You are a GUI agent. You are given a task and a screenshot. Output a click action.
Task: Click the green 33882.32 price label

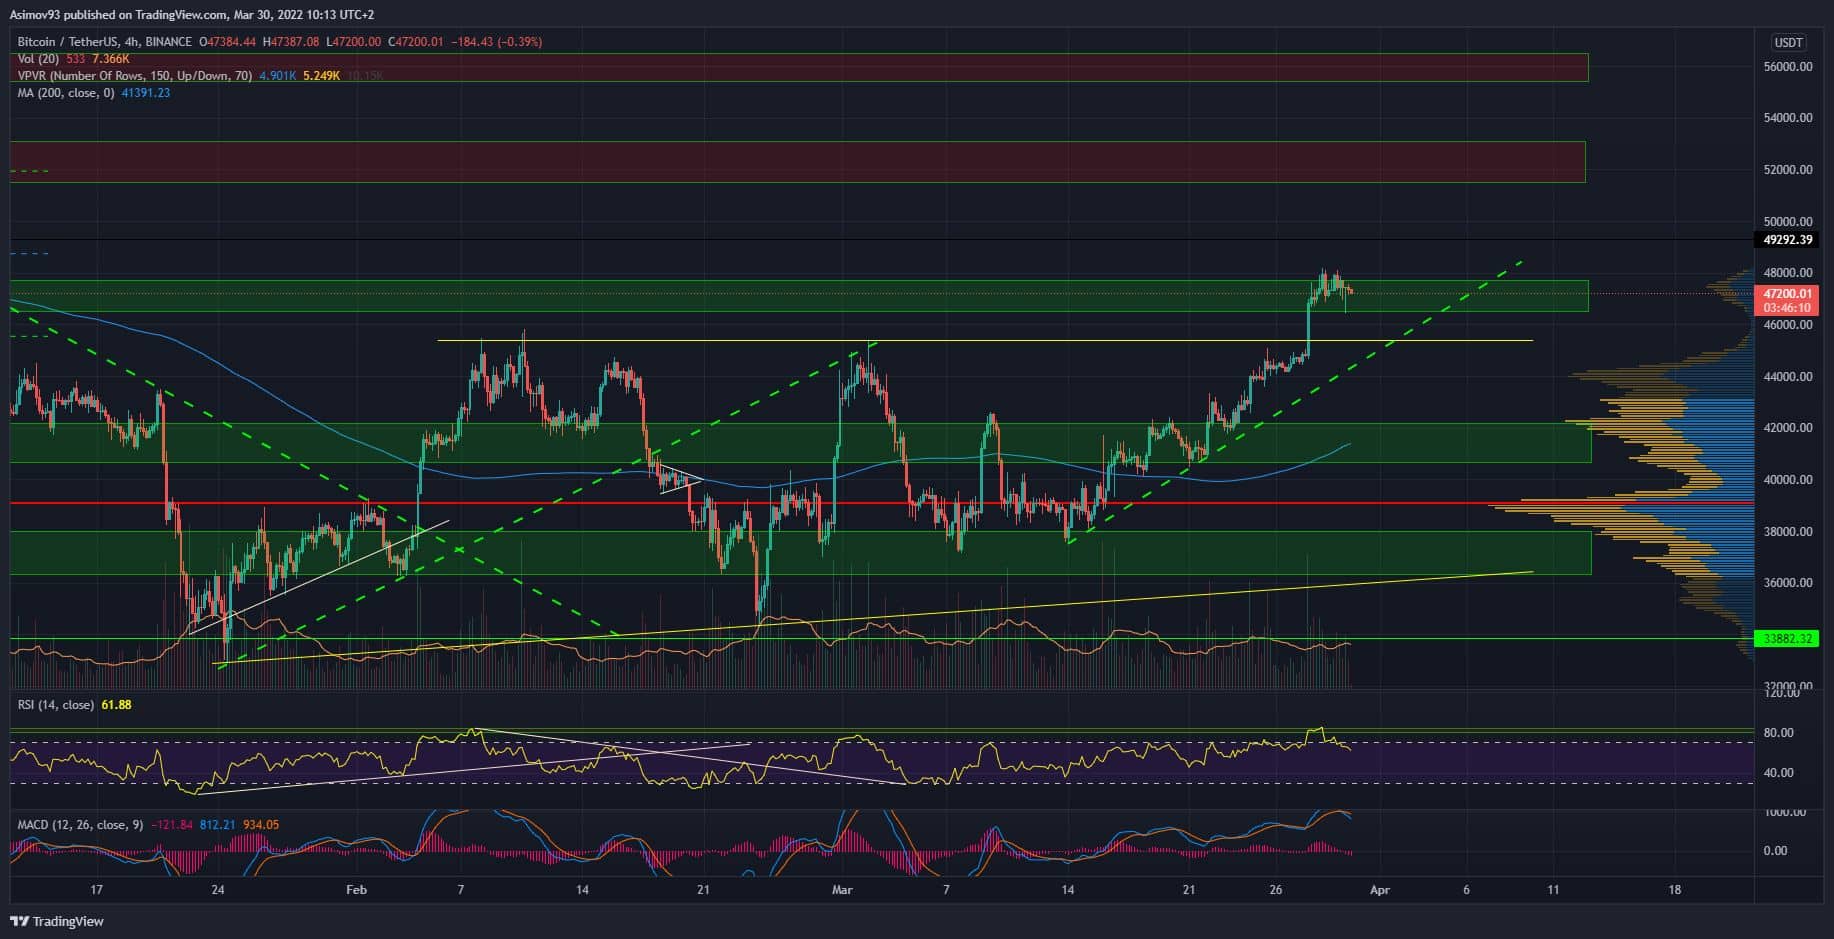click(x=1786, y=638)
